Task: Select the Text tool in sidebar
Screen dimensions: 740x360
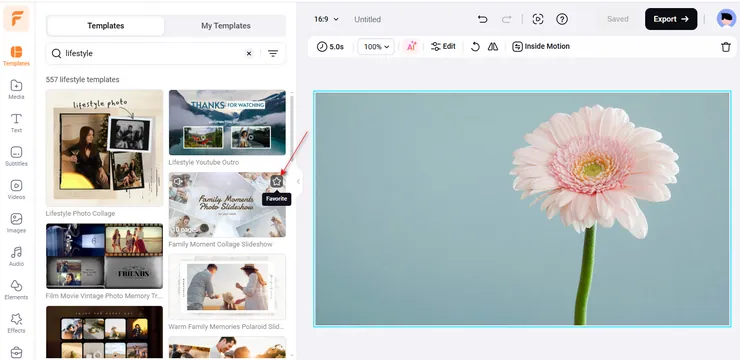Action: pyautogui.click(x=16, y=123)
